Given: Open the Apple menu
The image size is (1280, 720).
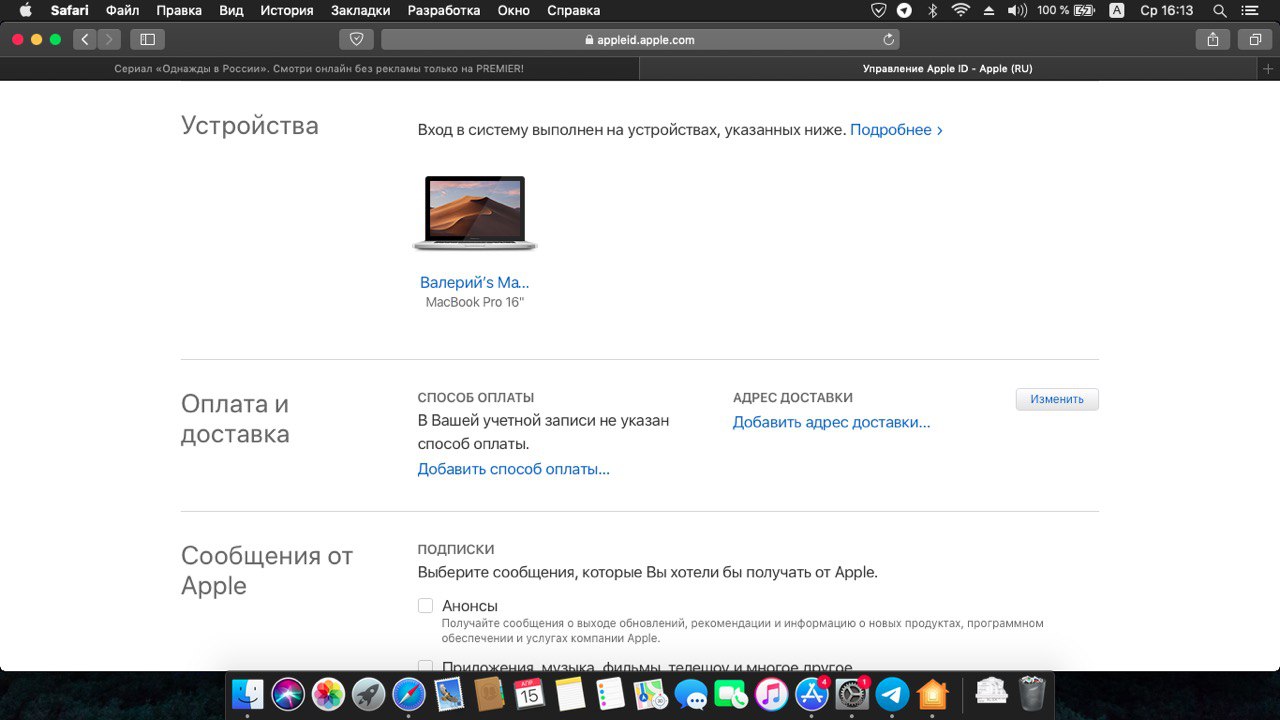Looking at the screenshot, I should 25,11.
